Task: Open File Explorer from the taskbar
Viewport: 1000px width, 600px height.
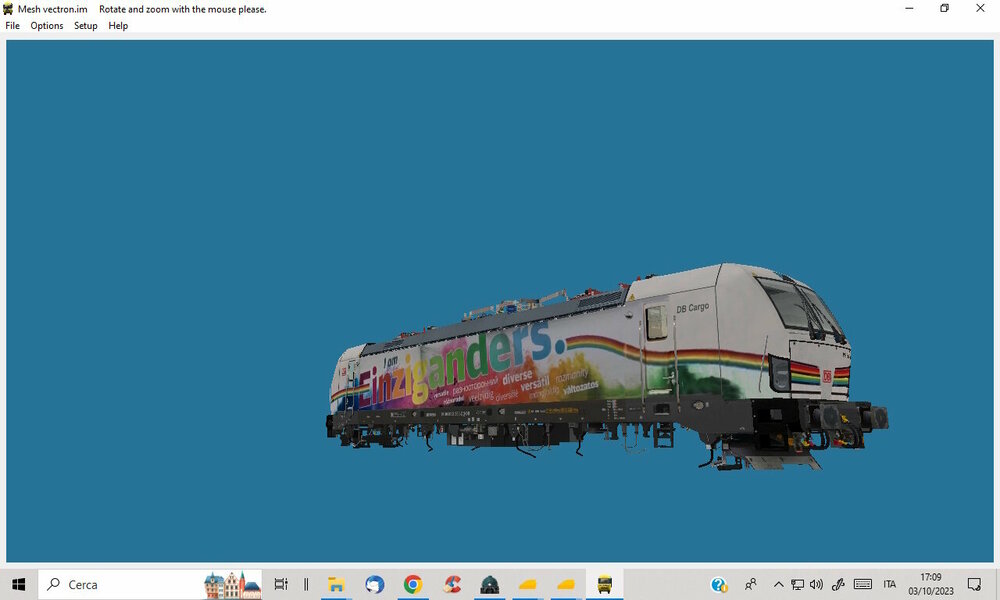Action: click(336, 584)
